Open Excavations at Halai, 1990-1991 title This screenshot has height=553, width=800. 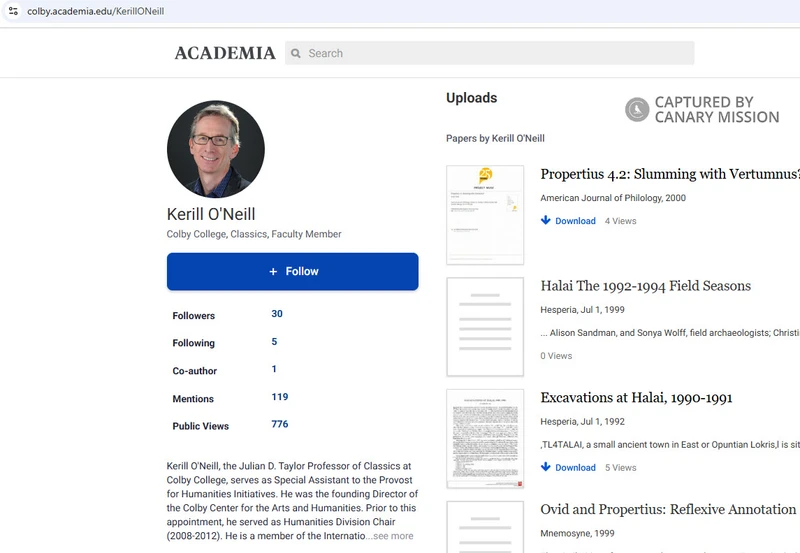pos(636,398)
